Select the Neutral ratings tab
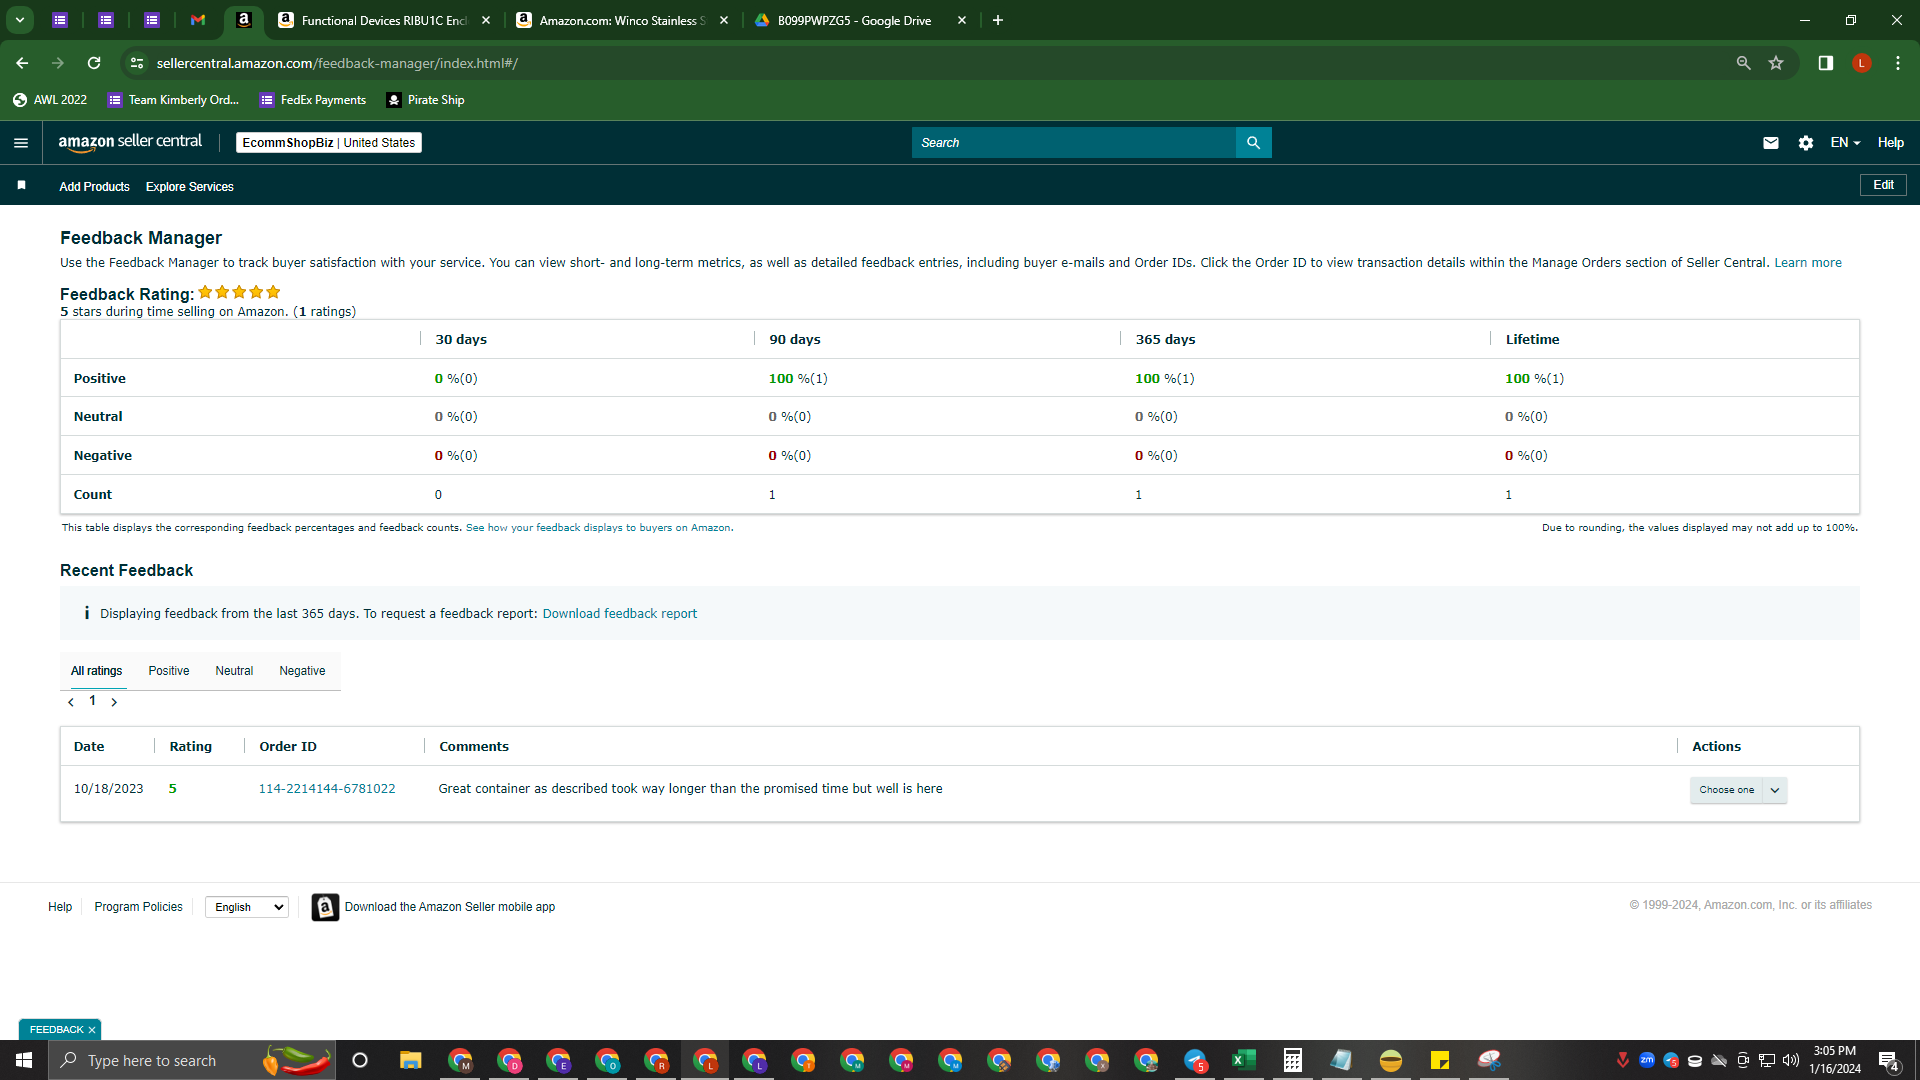Viewport: 1920px width, 1080px height. pyautogui.click(x=234, y=671)
